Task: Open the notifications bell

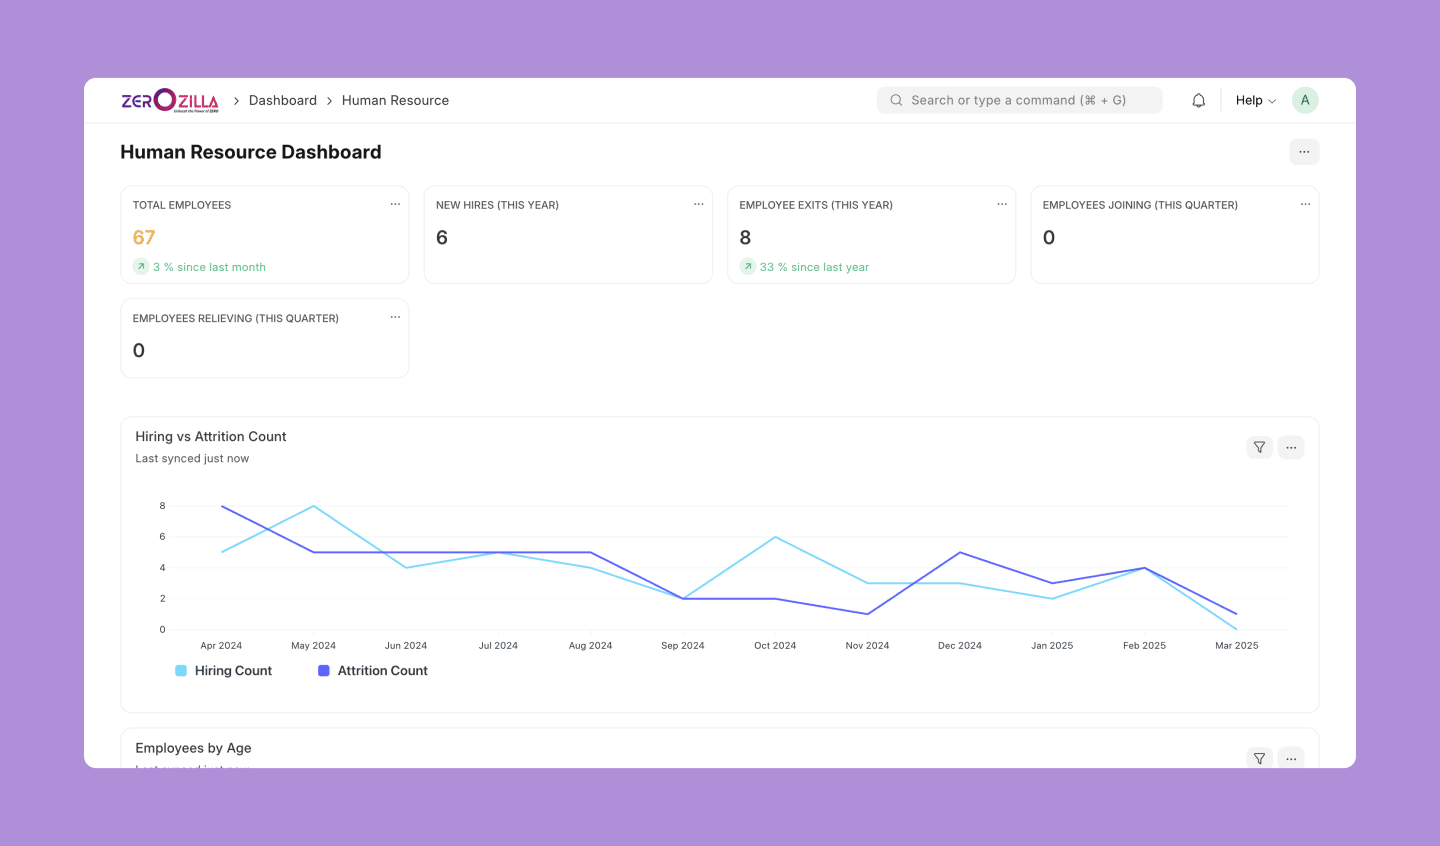Action: pos(1198,100)
